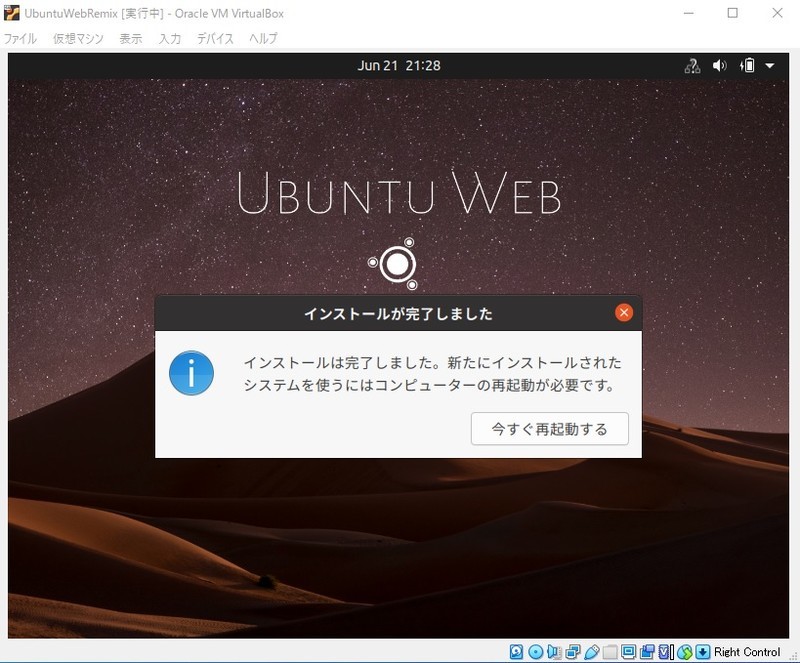
Task: Expand the system menu arrow in the top bar
Action: [x=770, y=65]
